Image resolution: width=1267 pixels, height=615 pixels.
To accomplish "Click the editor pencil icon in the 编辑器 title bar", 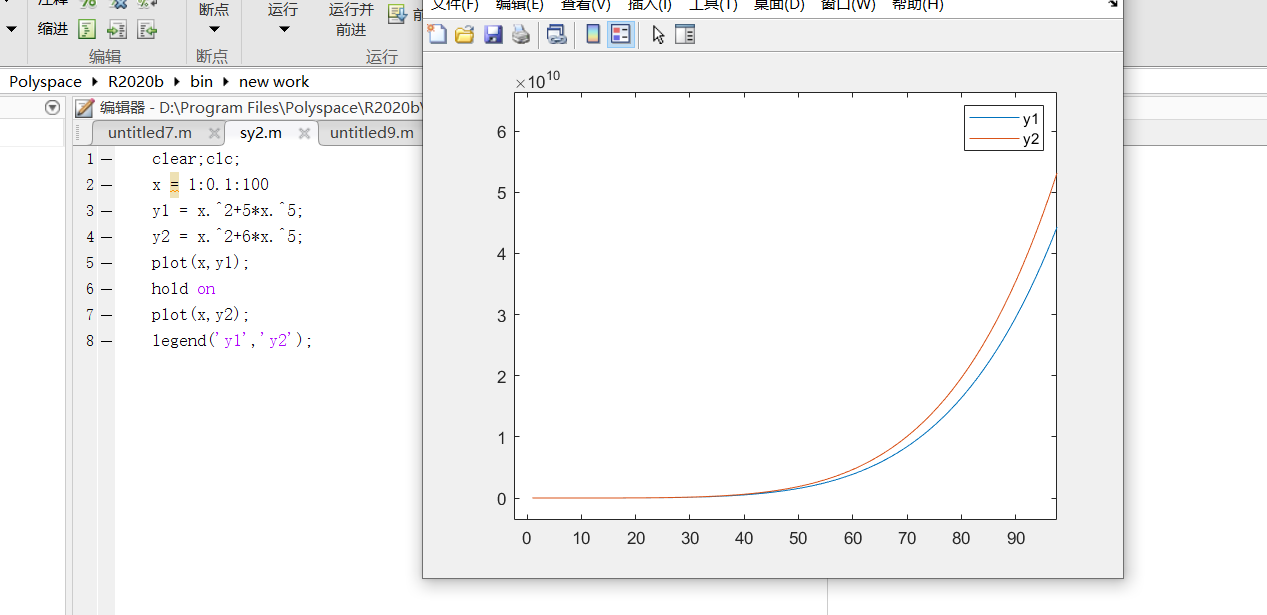I will 85,108.
